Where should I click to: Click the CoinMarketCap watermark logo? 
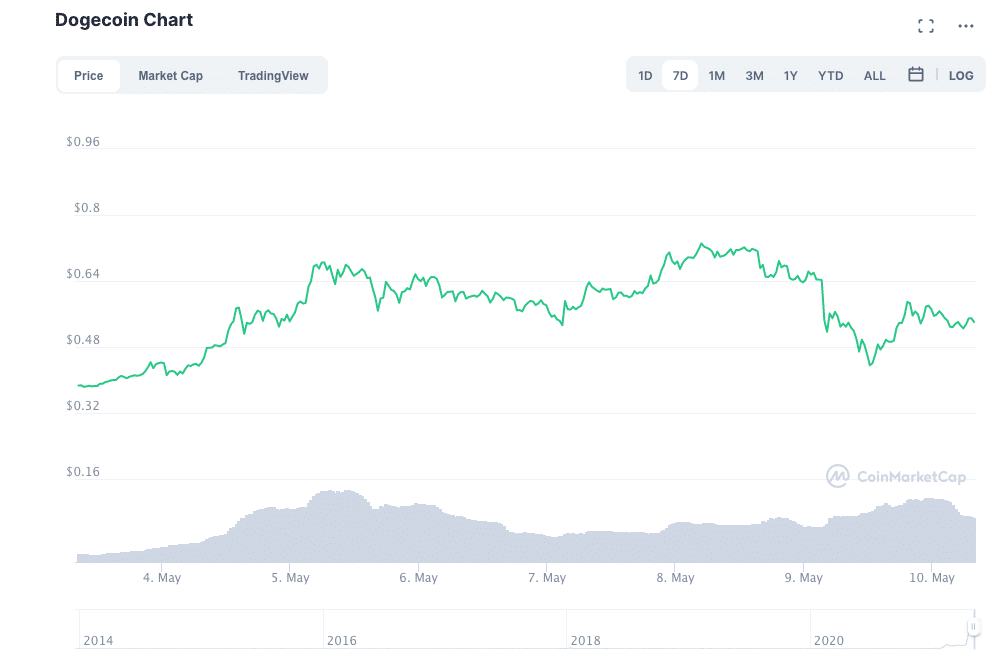(x=896, y=476)
